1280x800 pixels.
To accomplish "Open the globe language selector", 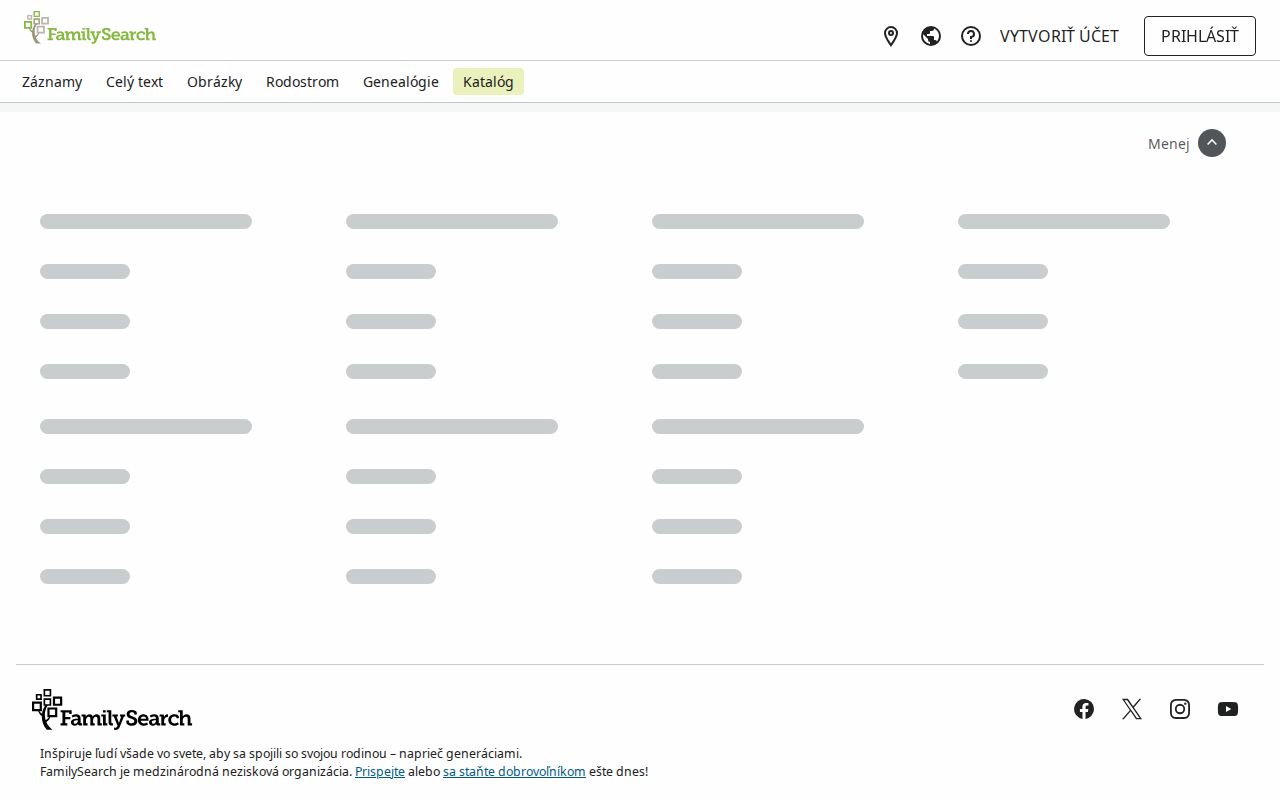I will tap(931, 36).
